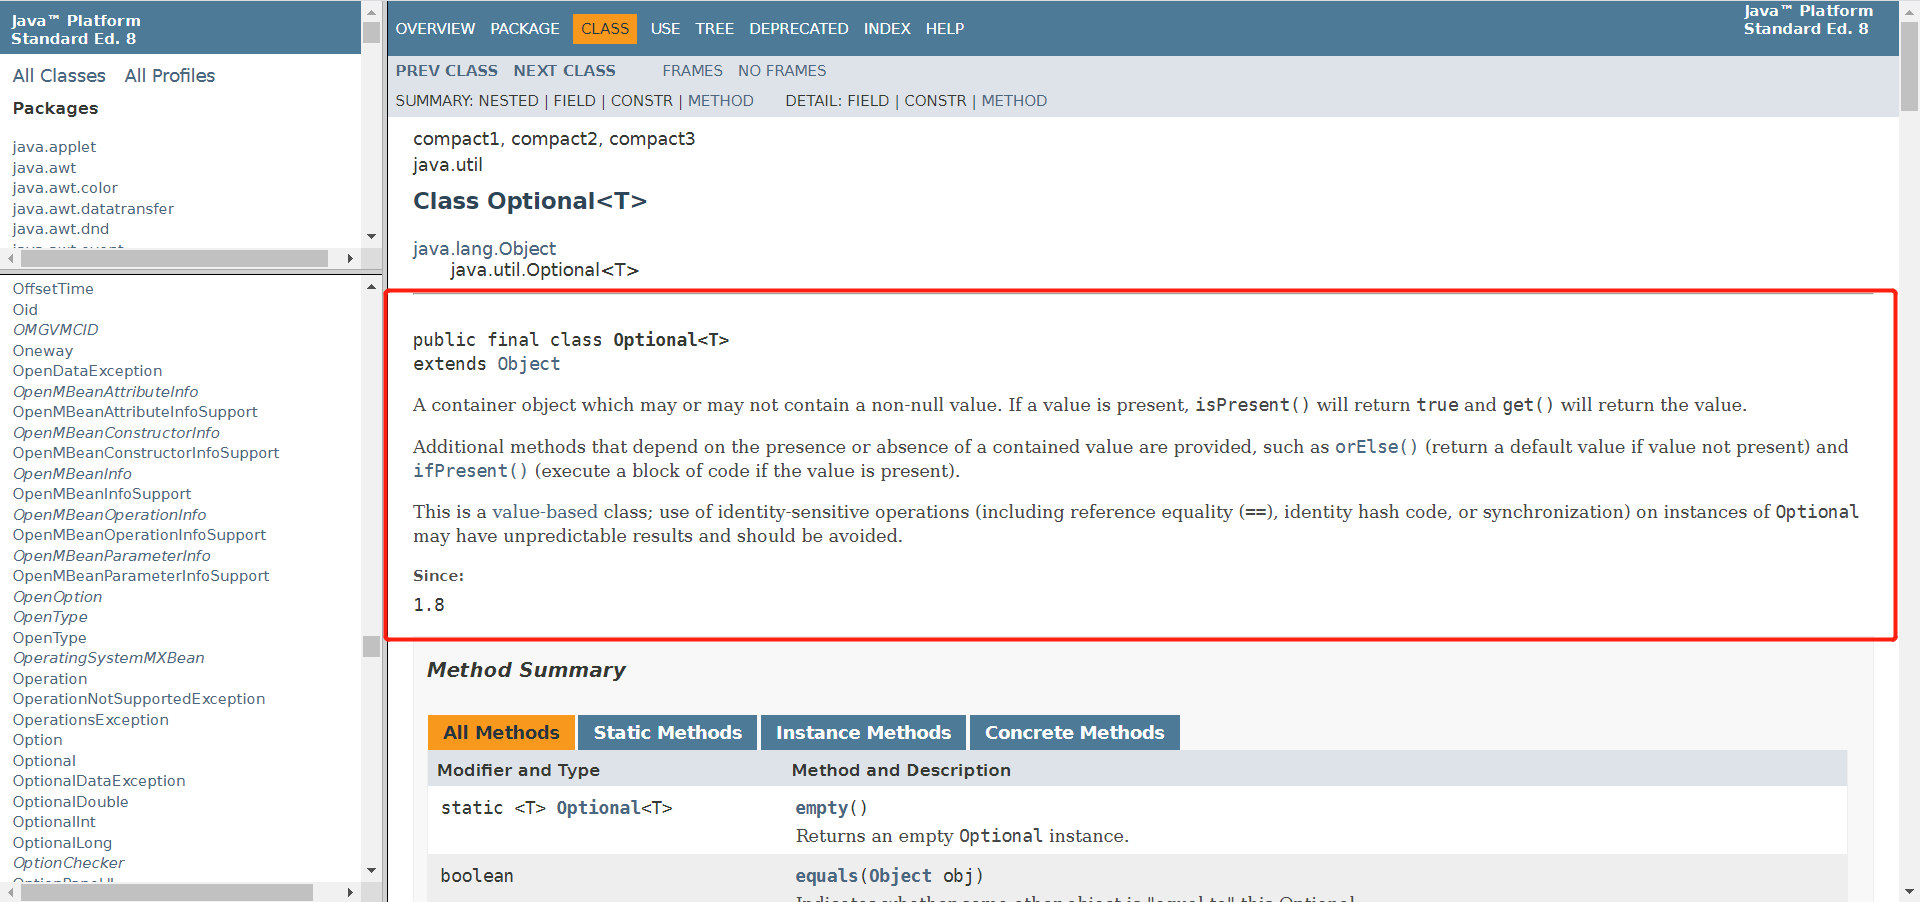This screenshot has height=902, width=1920.
Task: Click packages list scroll-right arrow
Action: 350,259
